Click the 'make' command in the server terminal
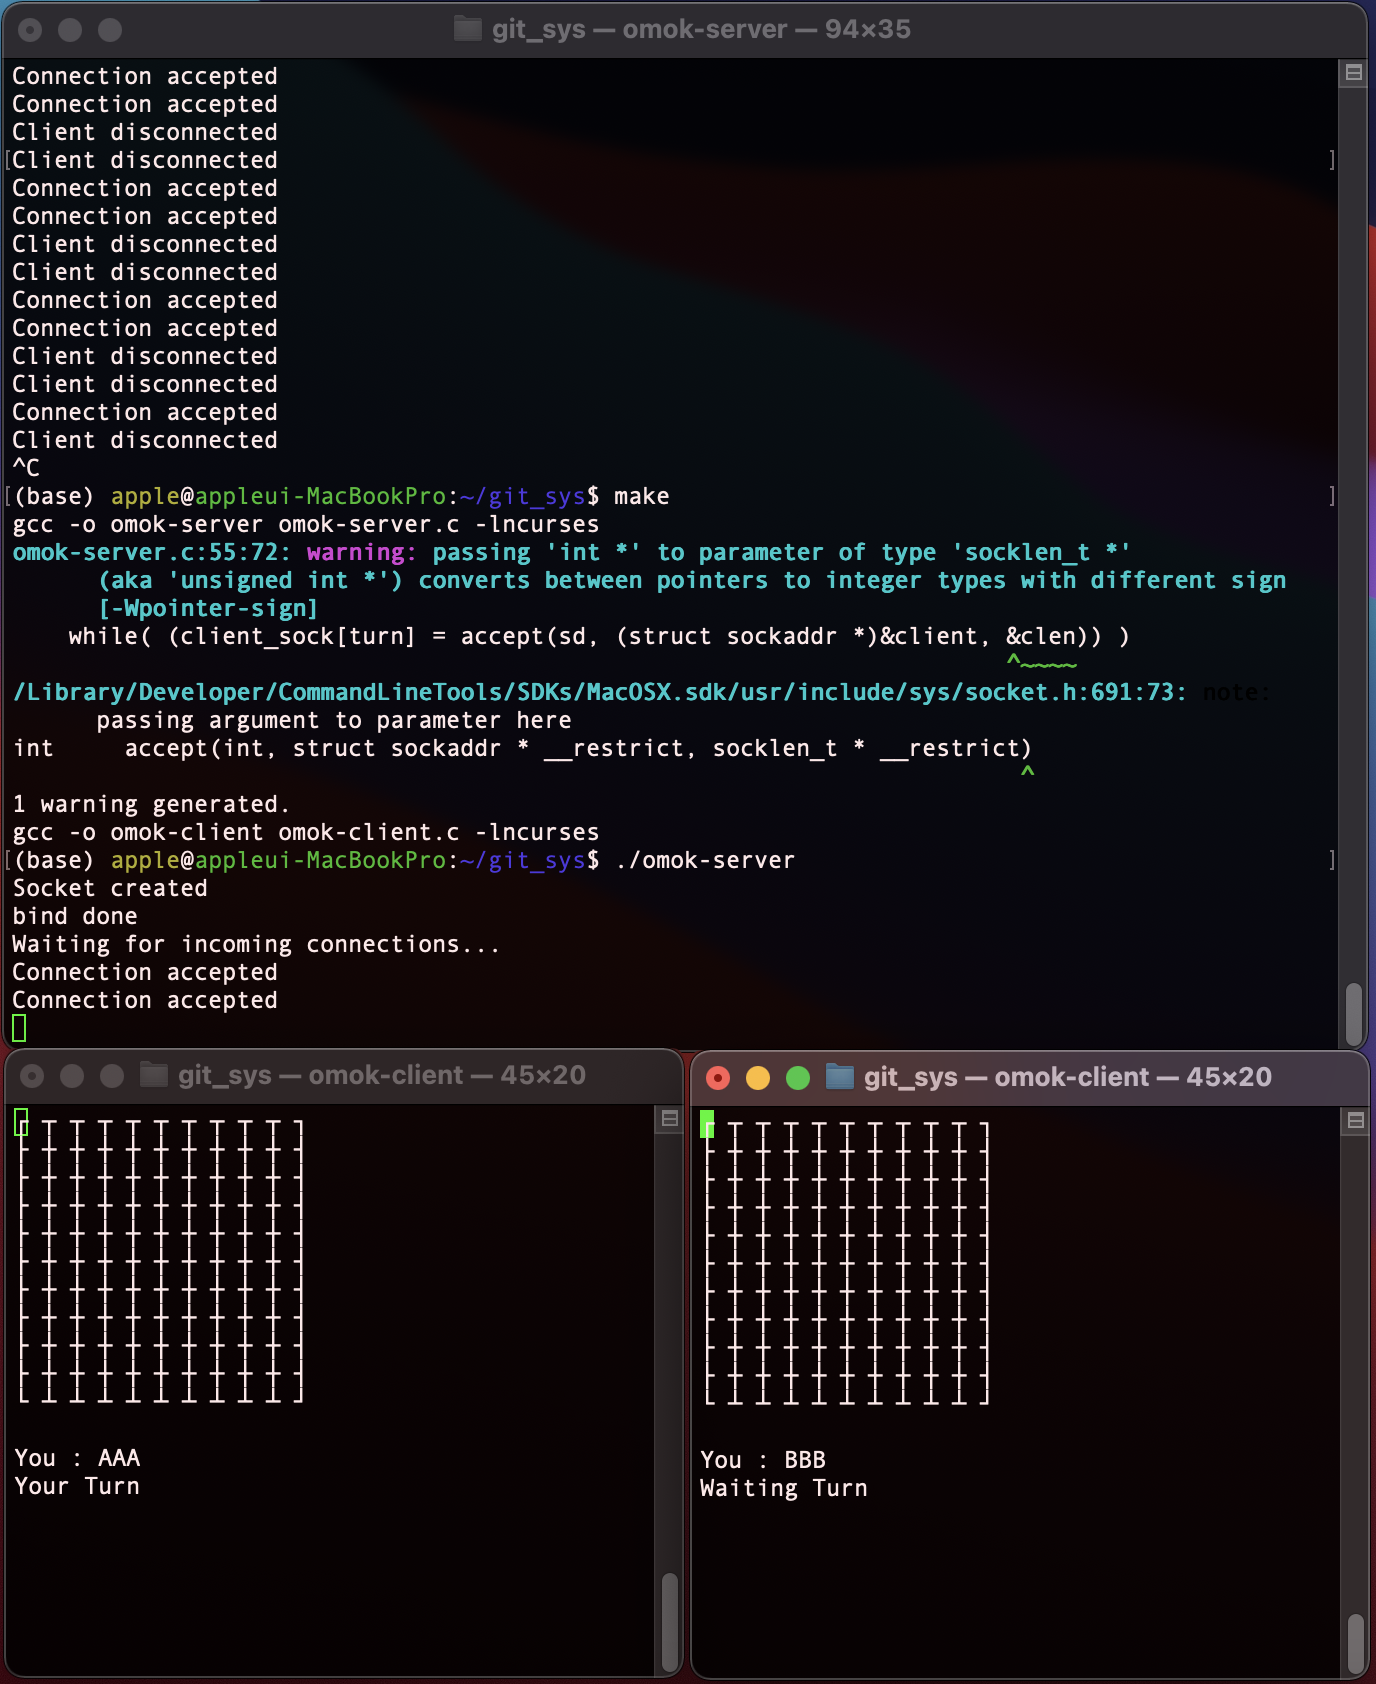 point(641,496)
